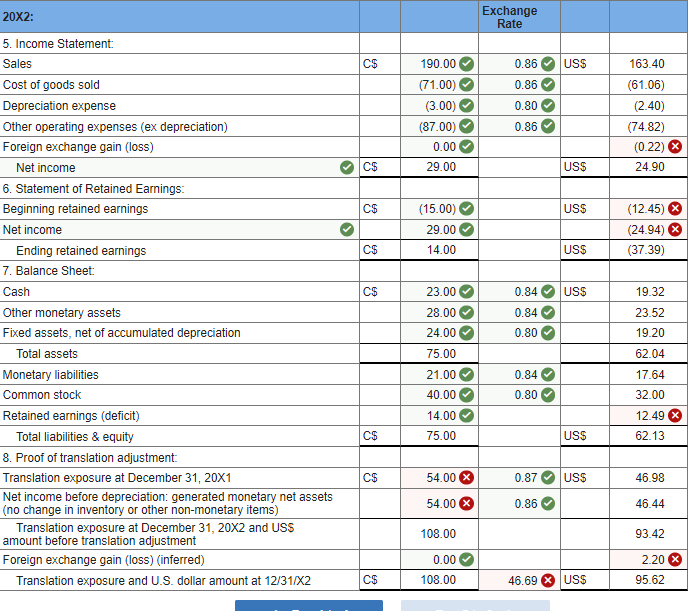697x611 pixels.
Task: Click check icon next to Depreciation expense (3.00)
Action: pos(466,106)
